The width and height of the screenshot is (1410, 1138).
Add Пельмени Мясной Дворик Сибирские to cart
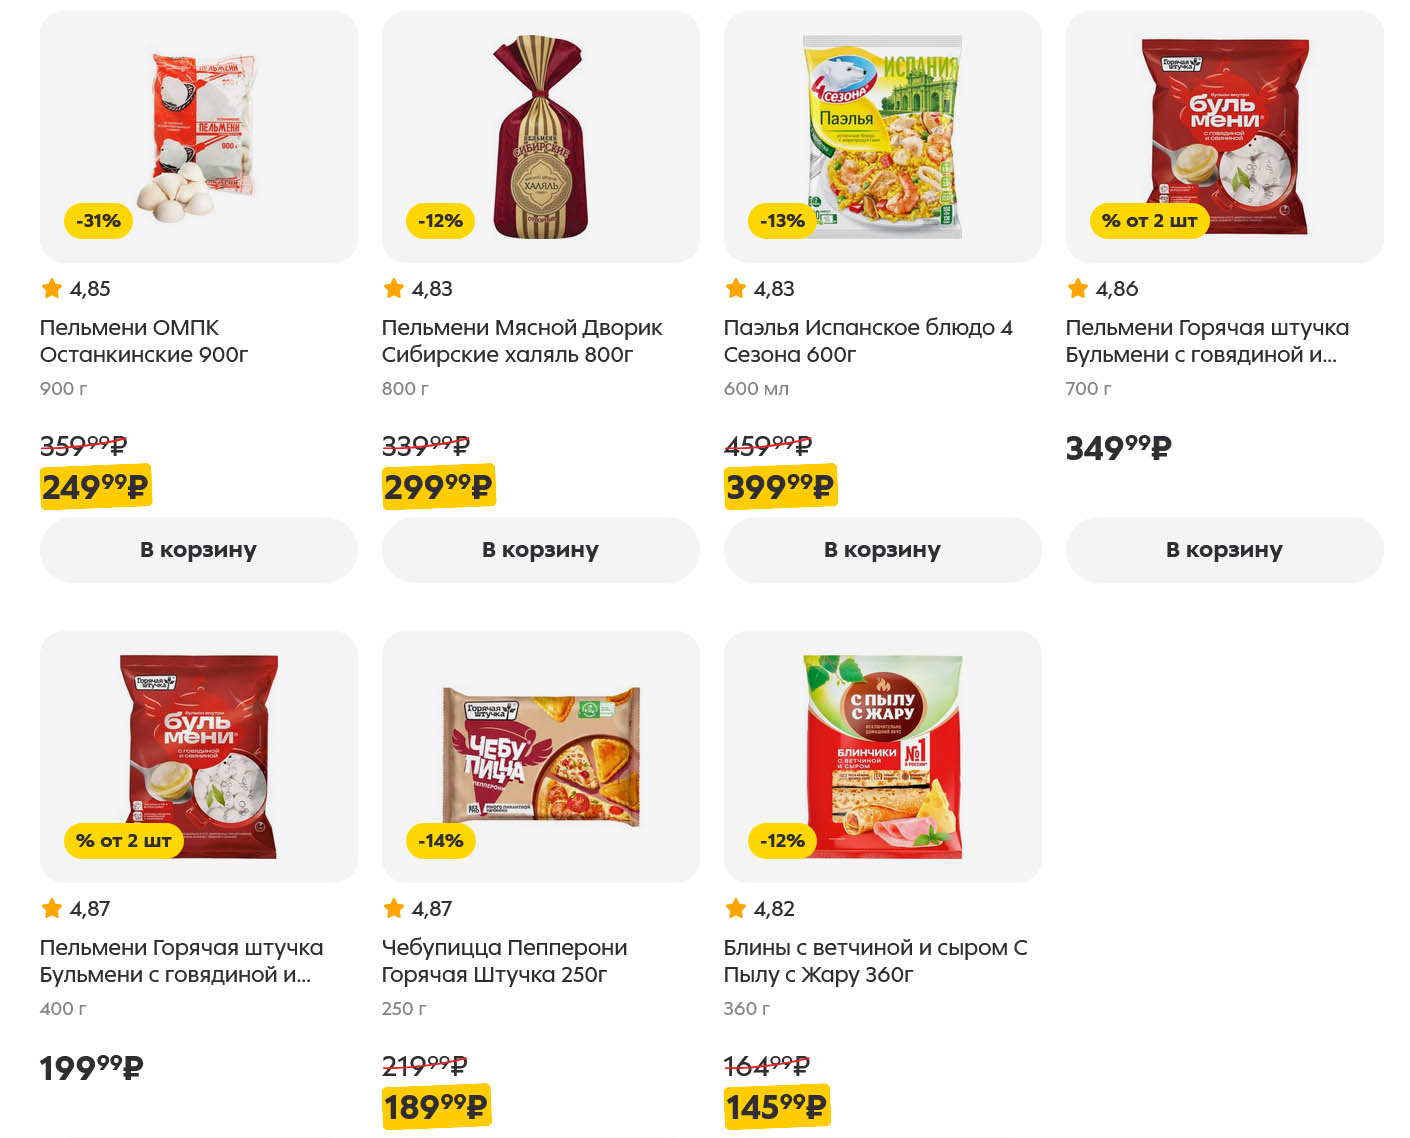click(x=540, y=549)
